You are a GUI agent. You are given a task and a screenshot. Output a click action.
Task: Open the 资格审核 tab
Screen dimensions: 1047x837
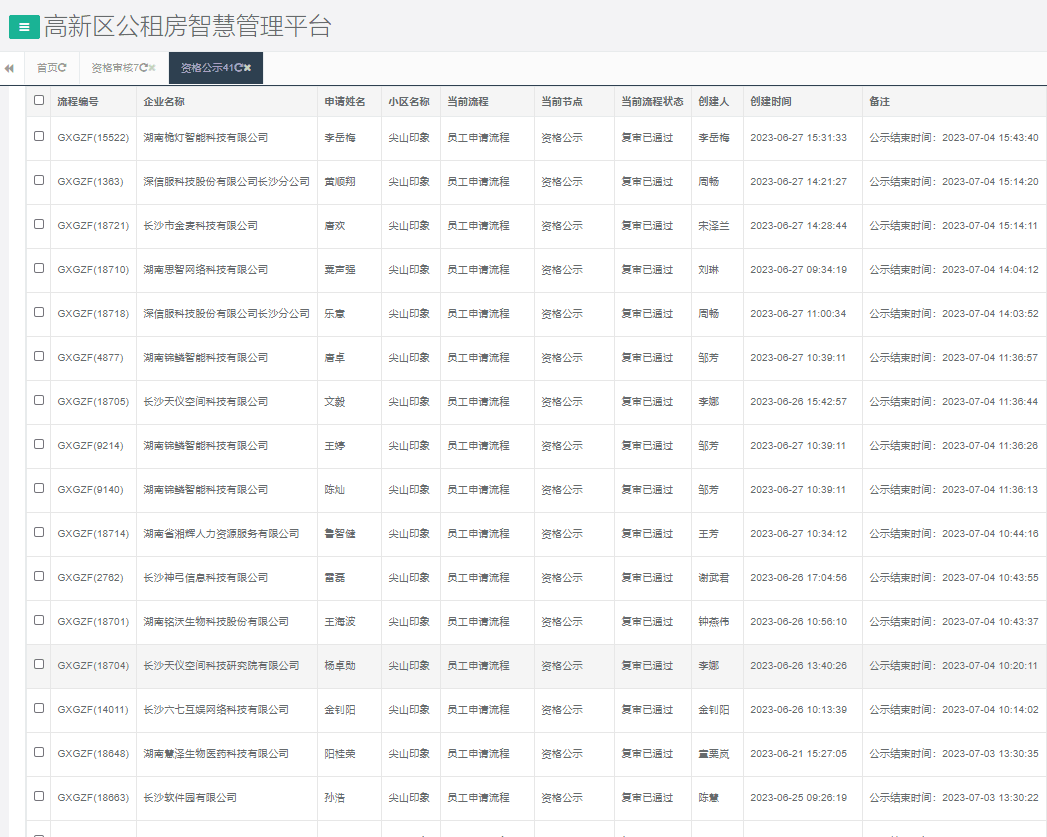[x=112, y=68]
